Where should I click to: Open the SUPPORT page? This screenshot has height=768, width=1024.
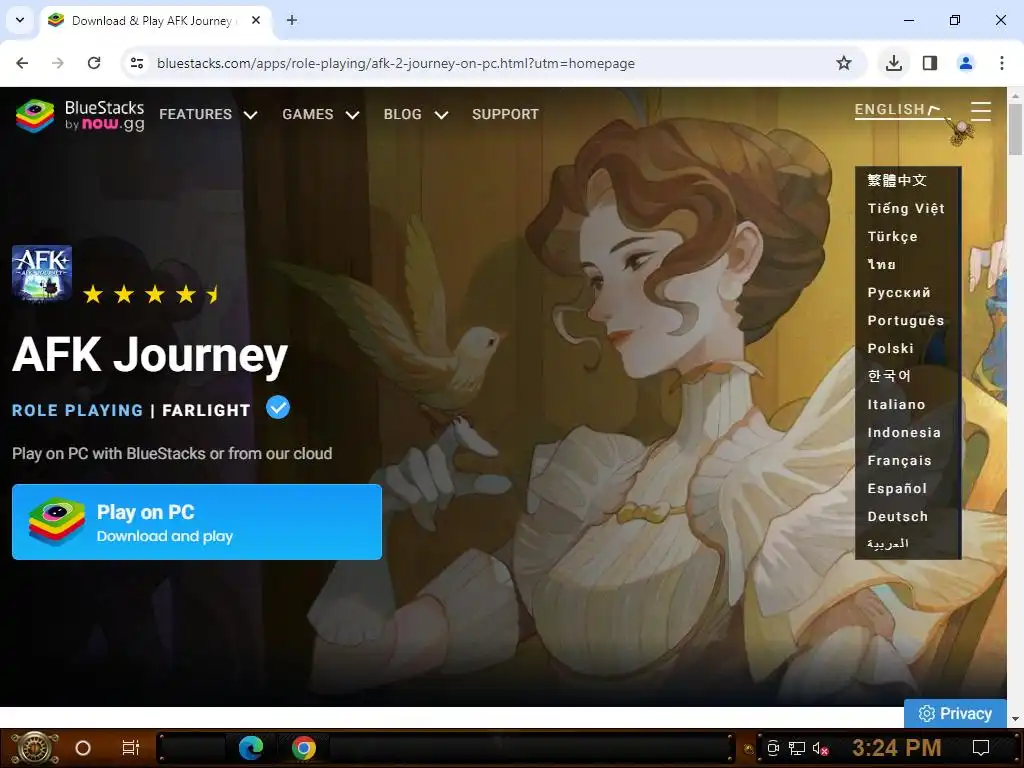point(505,114)
